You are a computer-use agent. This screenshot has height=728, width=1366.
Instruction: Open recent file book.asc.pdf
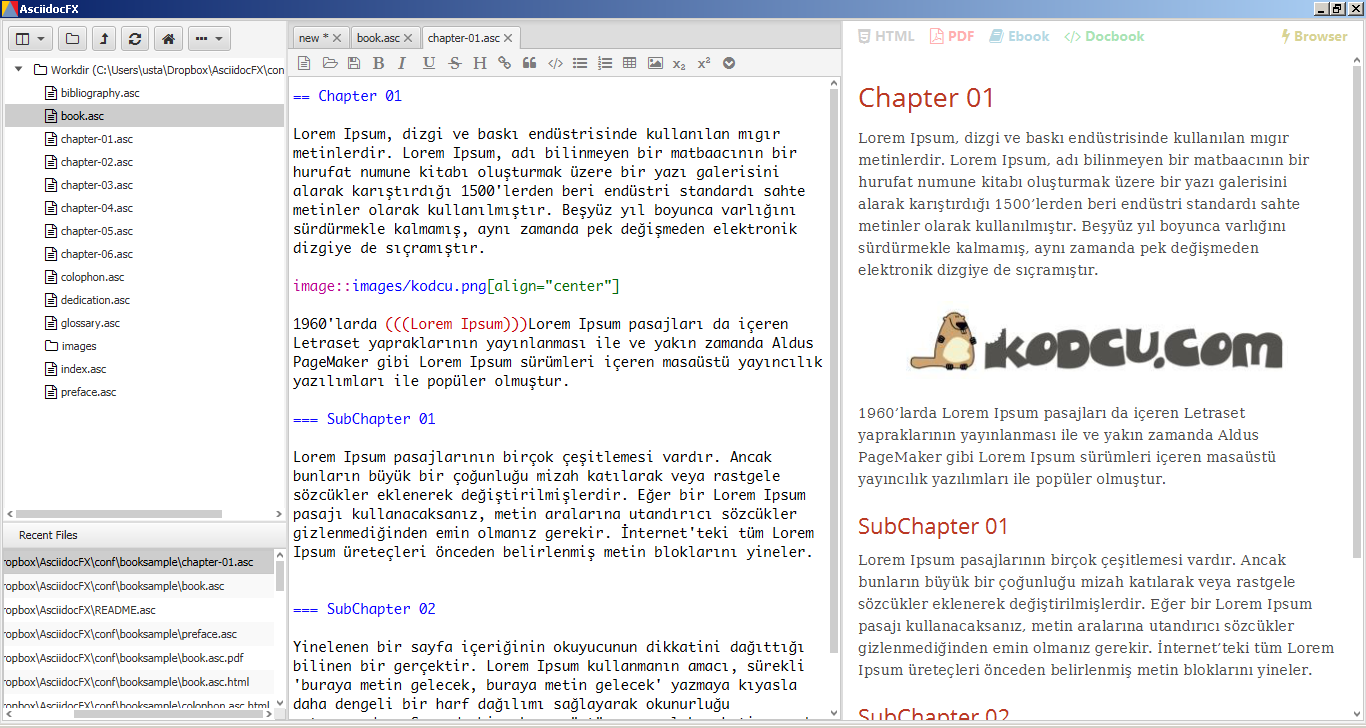(x=138, y=658)
